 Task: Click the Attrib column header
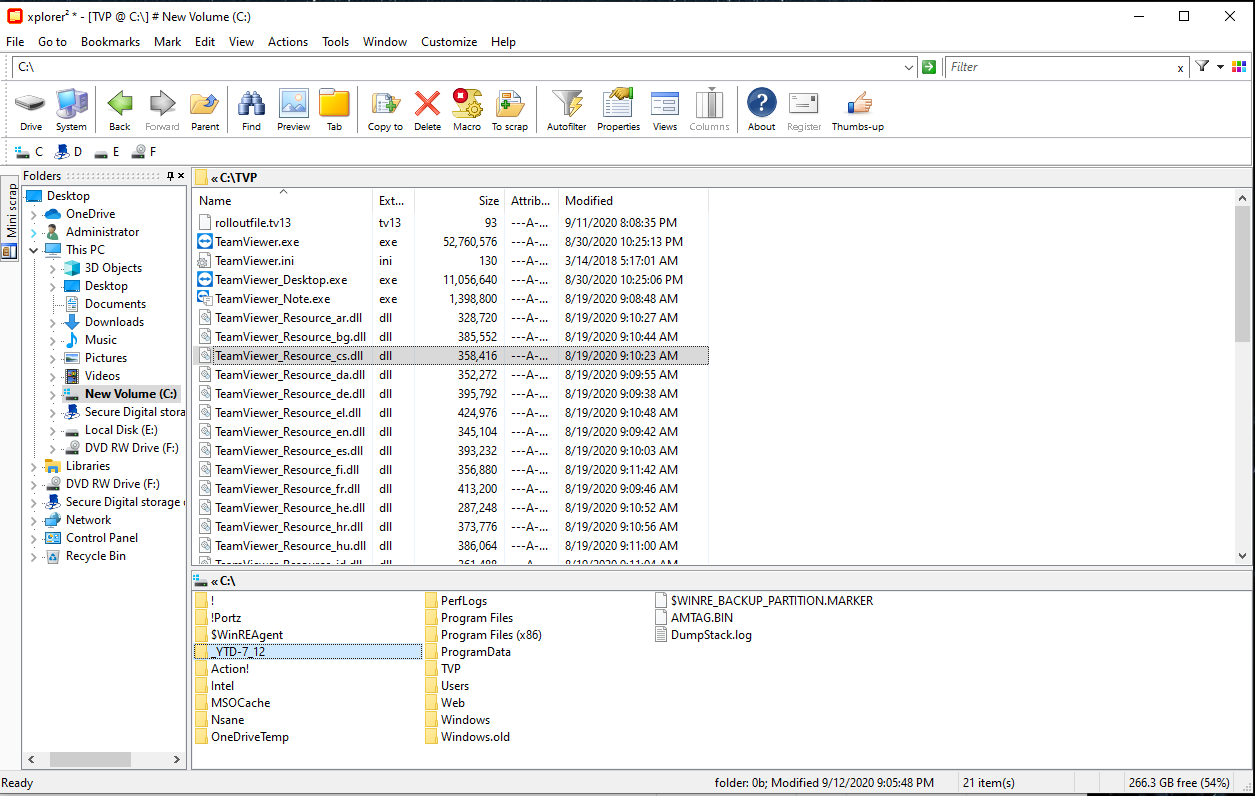point(531,200)
